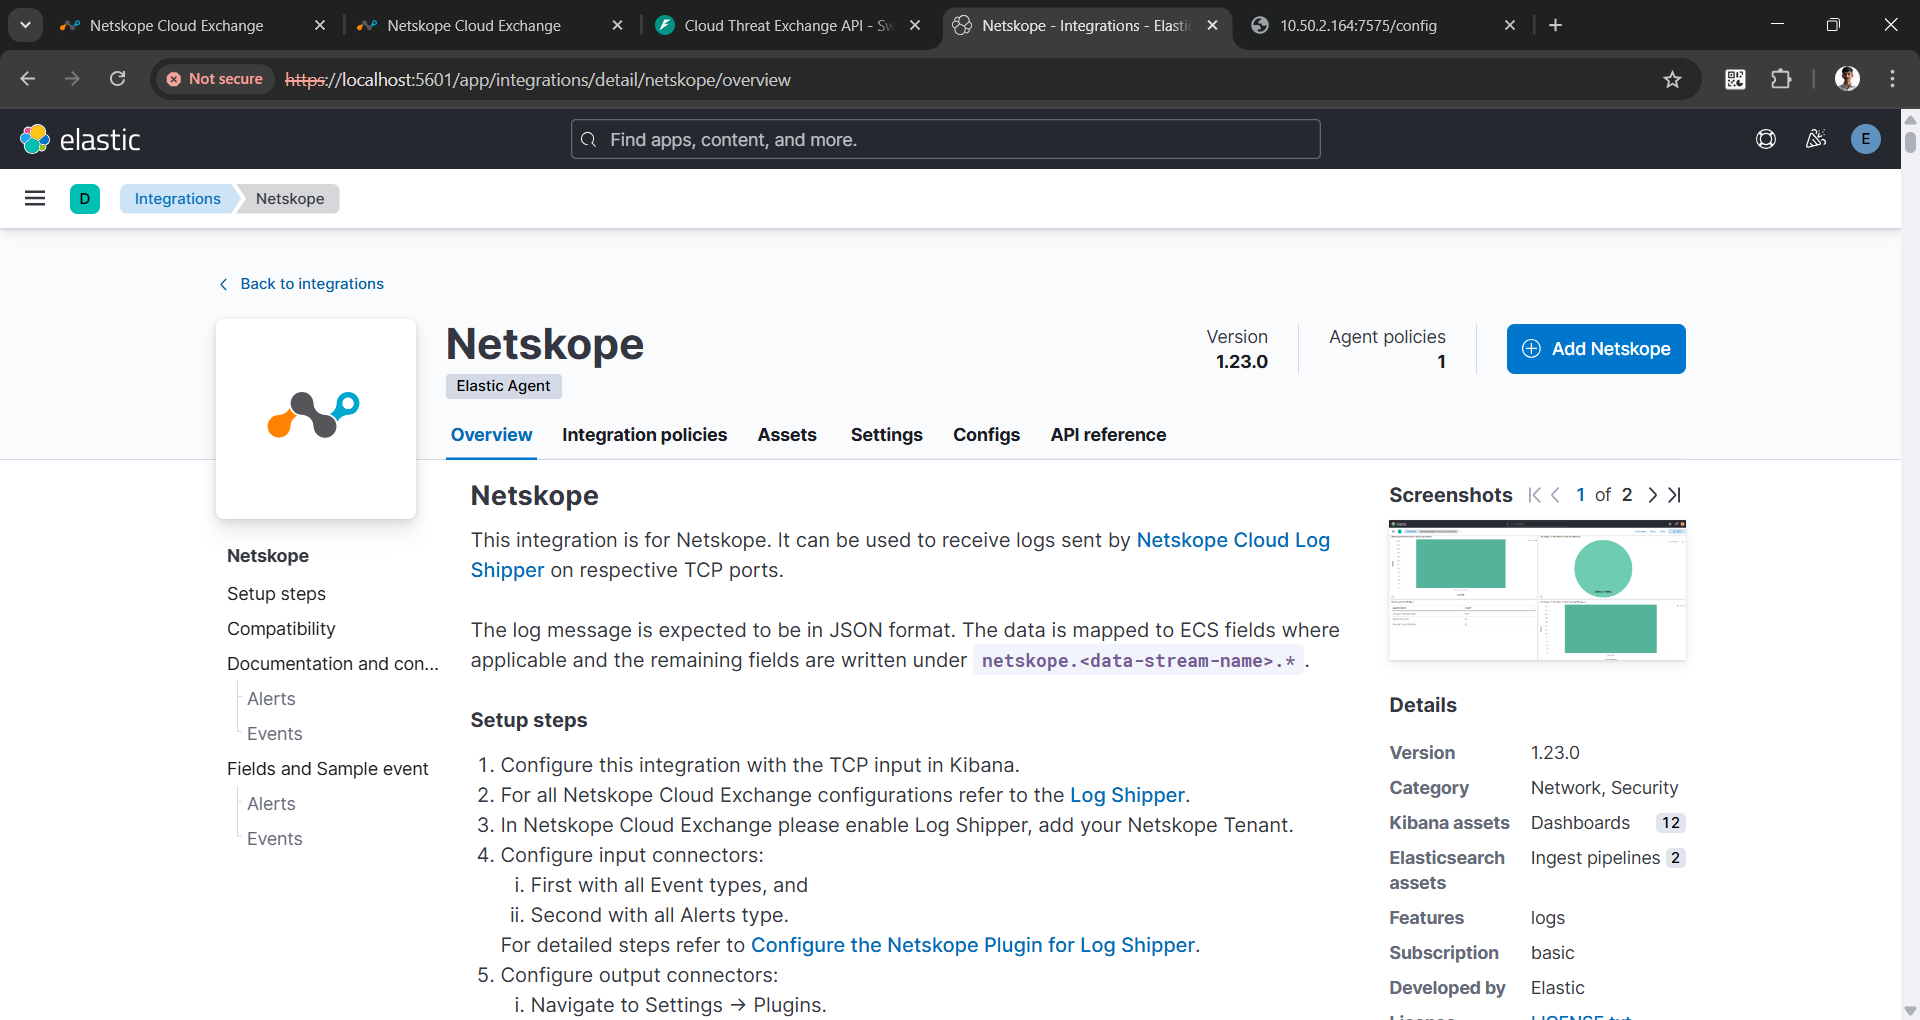Viewport: 1920px width, 1020px height.
Task: Click the browser address bar URL
Action: point(538,80)
